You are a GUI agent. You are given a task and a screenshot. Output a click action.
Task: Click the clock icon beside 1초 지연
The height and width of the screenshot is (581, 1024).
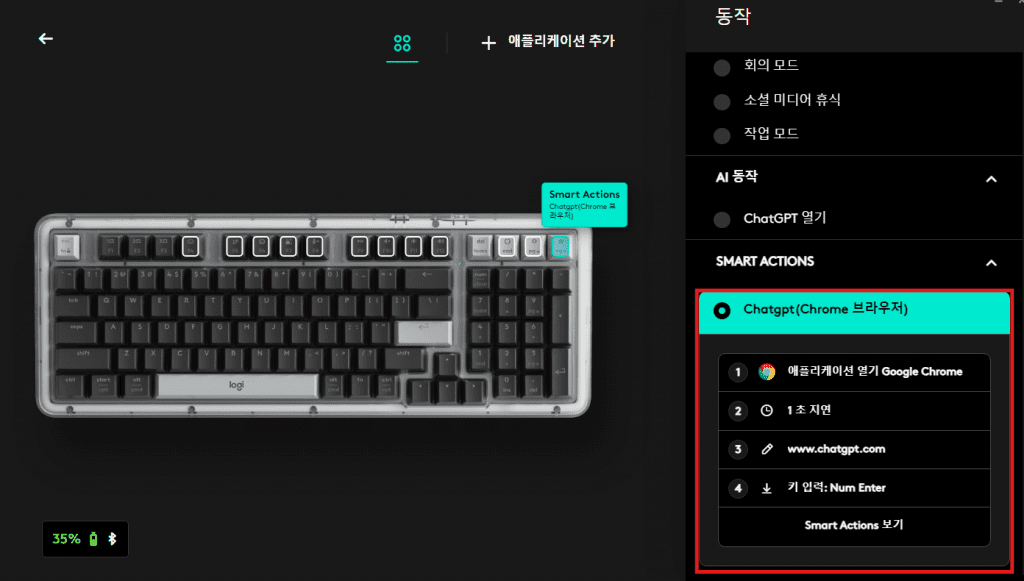tap(767, 411)
